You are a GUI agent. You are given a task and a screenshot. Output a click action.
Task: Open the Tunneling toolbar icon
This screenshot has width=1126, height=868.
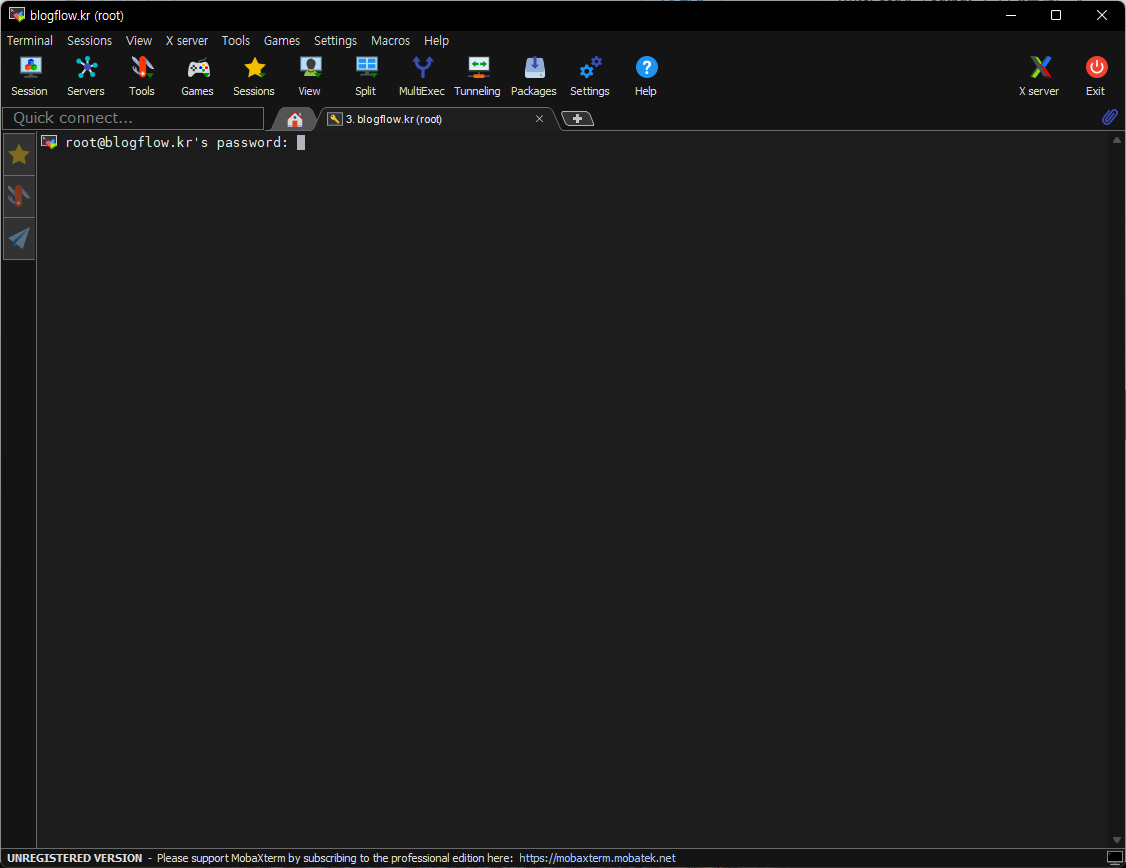click(x=478, y=76)
